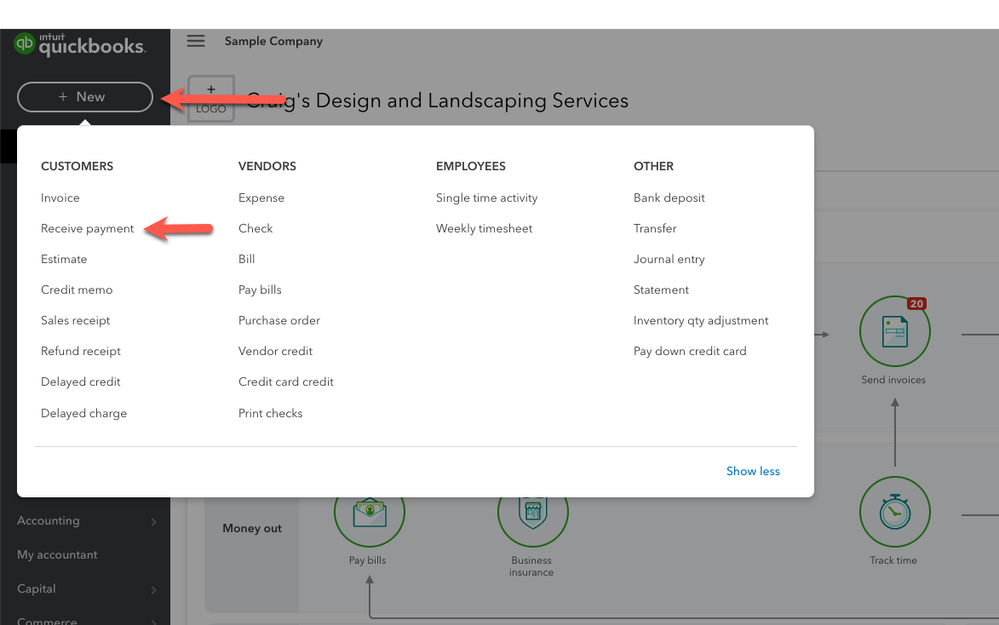Open the Business insurance icon
This screenshot has height=625, width=999.
532,512
